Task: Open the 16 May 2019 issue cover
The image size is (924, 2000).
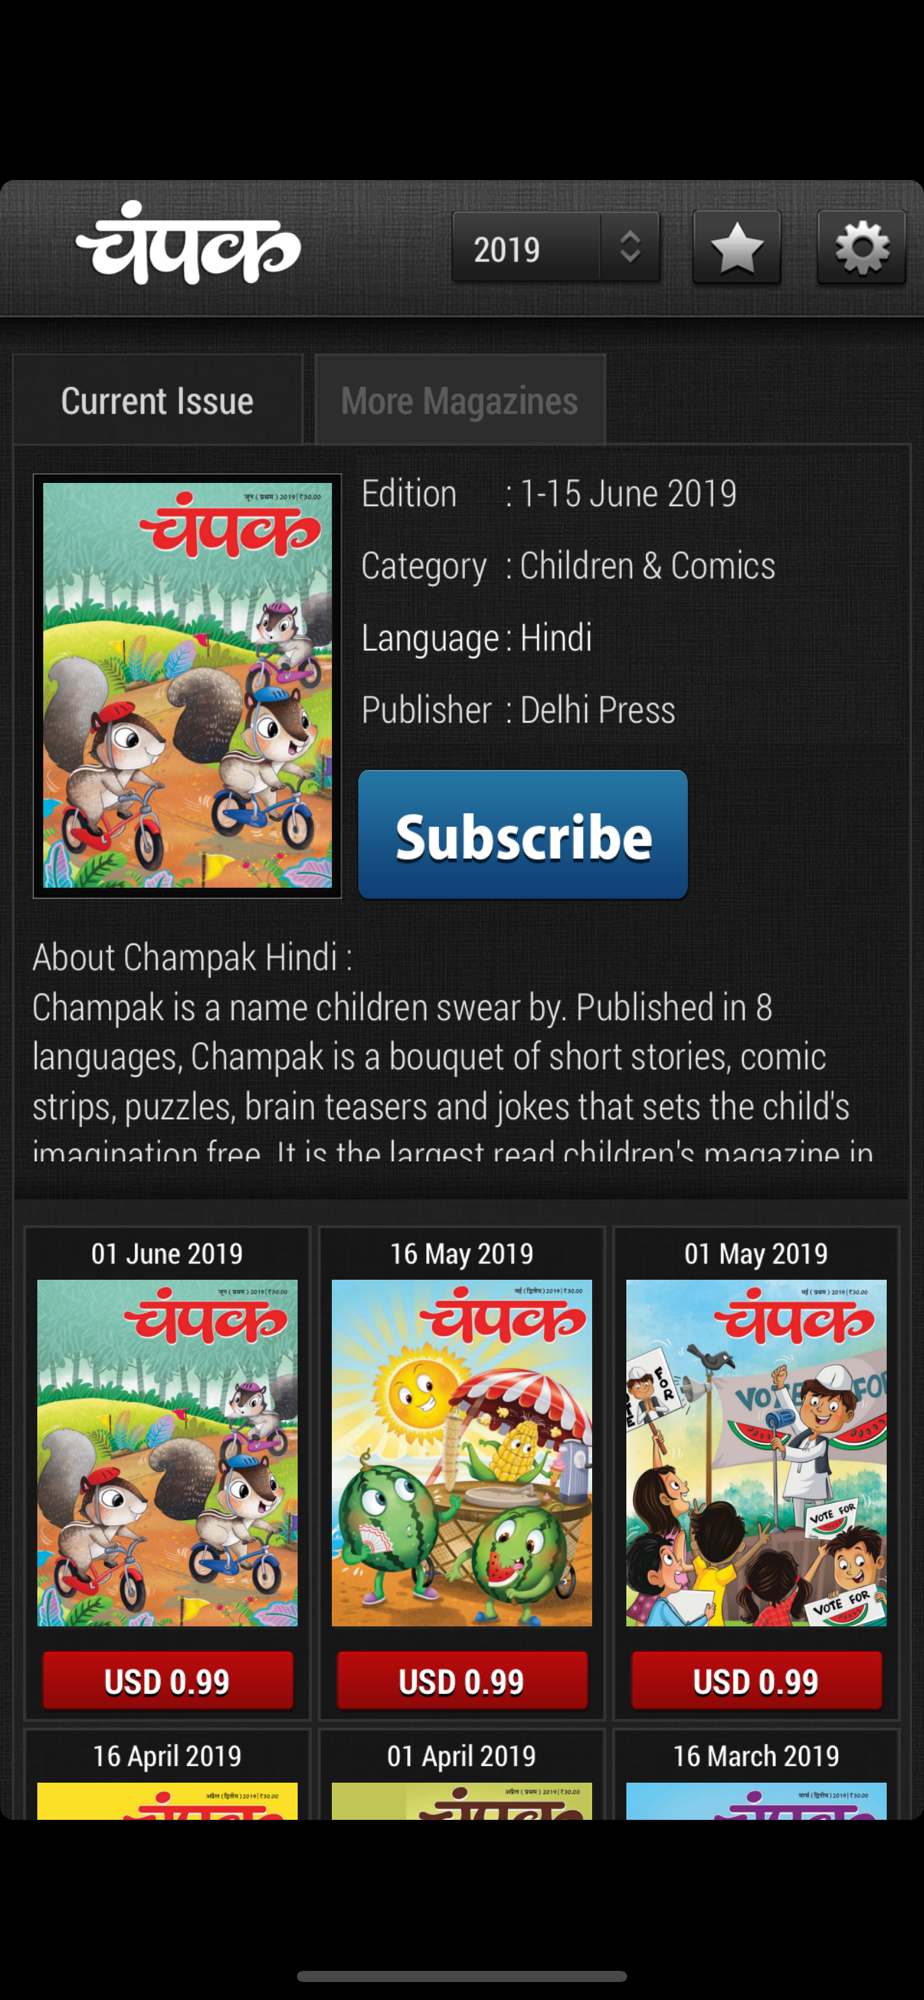Action: pyautogui.click(x=462, y=1453)
